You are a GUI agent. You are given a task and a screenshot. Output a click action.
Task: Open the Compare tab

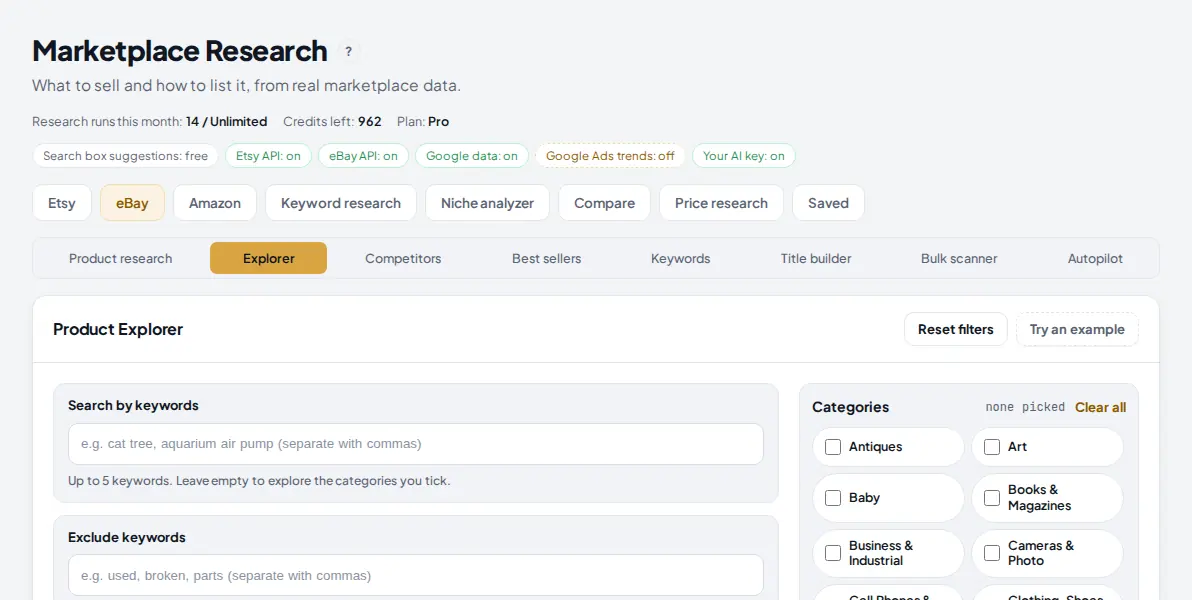tap(604, 203)
